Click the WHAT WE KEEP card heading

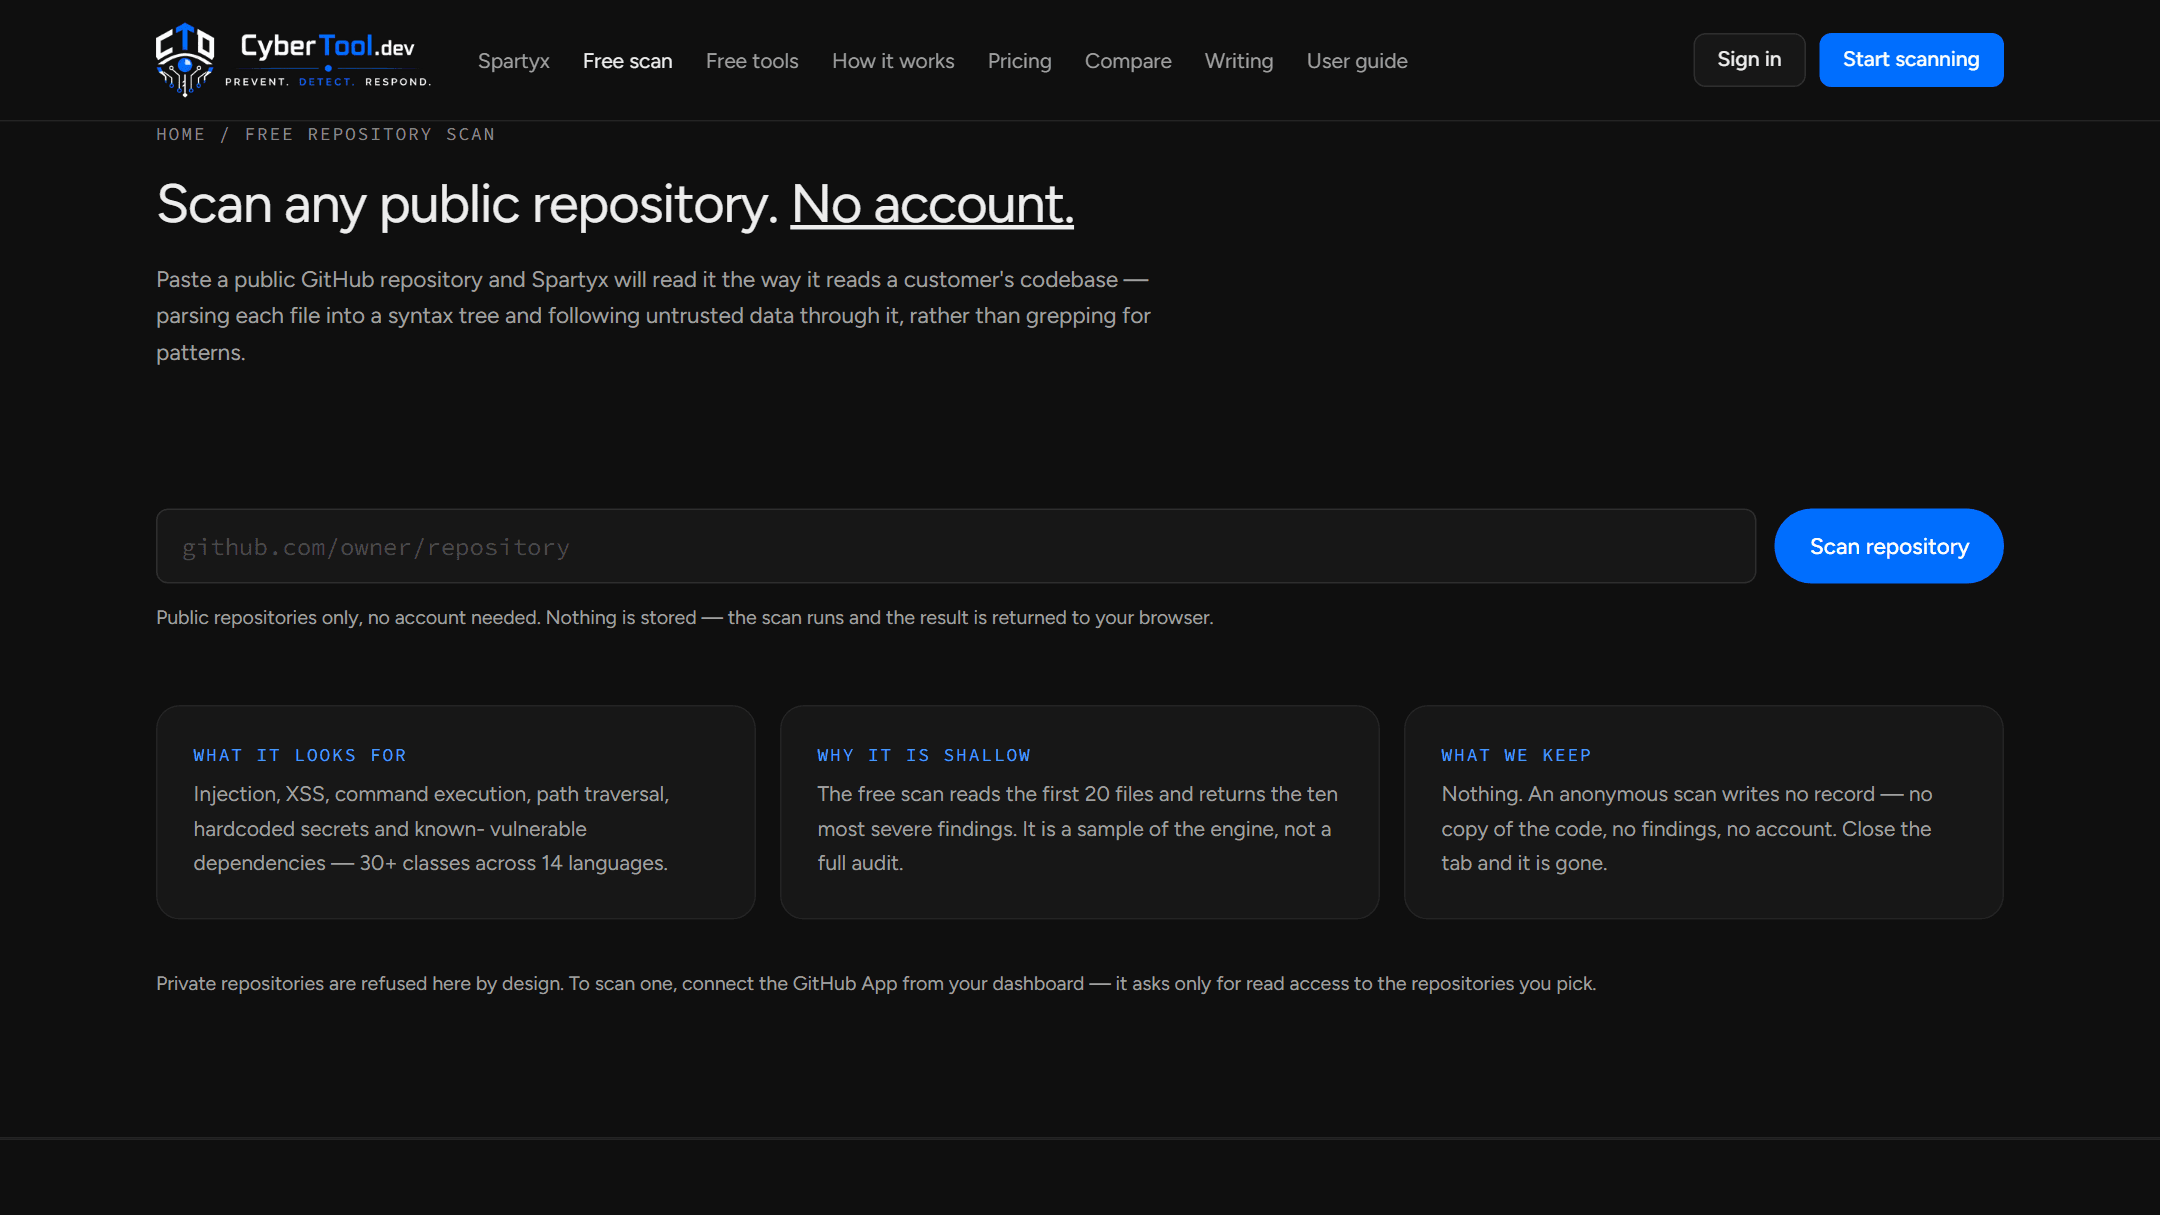pos(1516,755)
